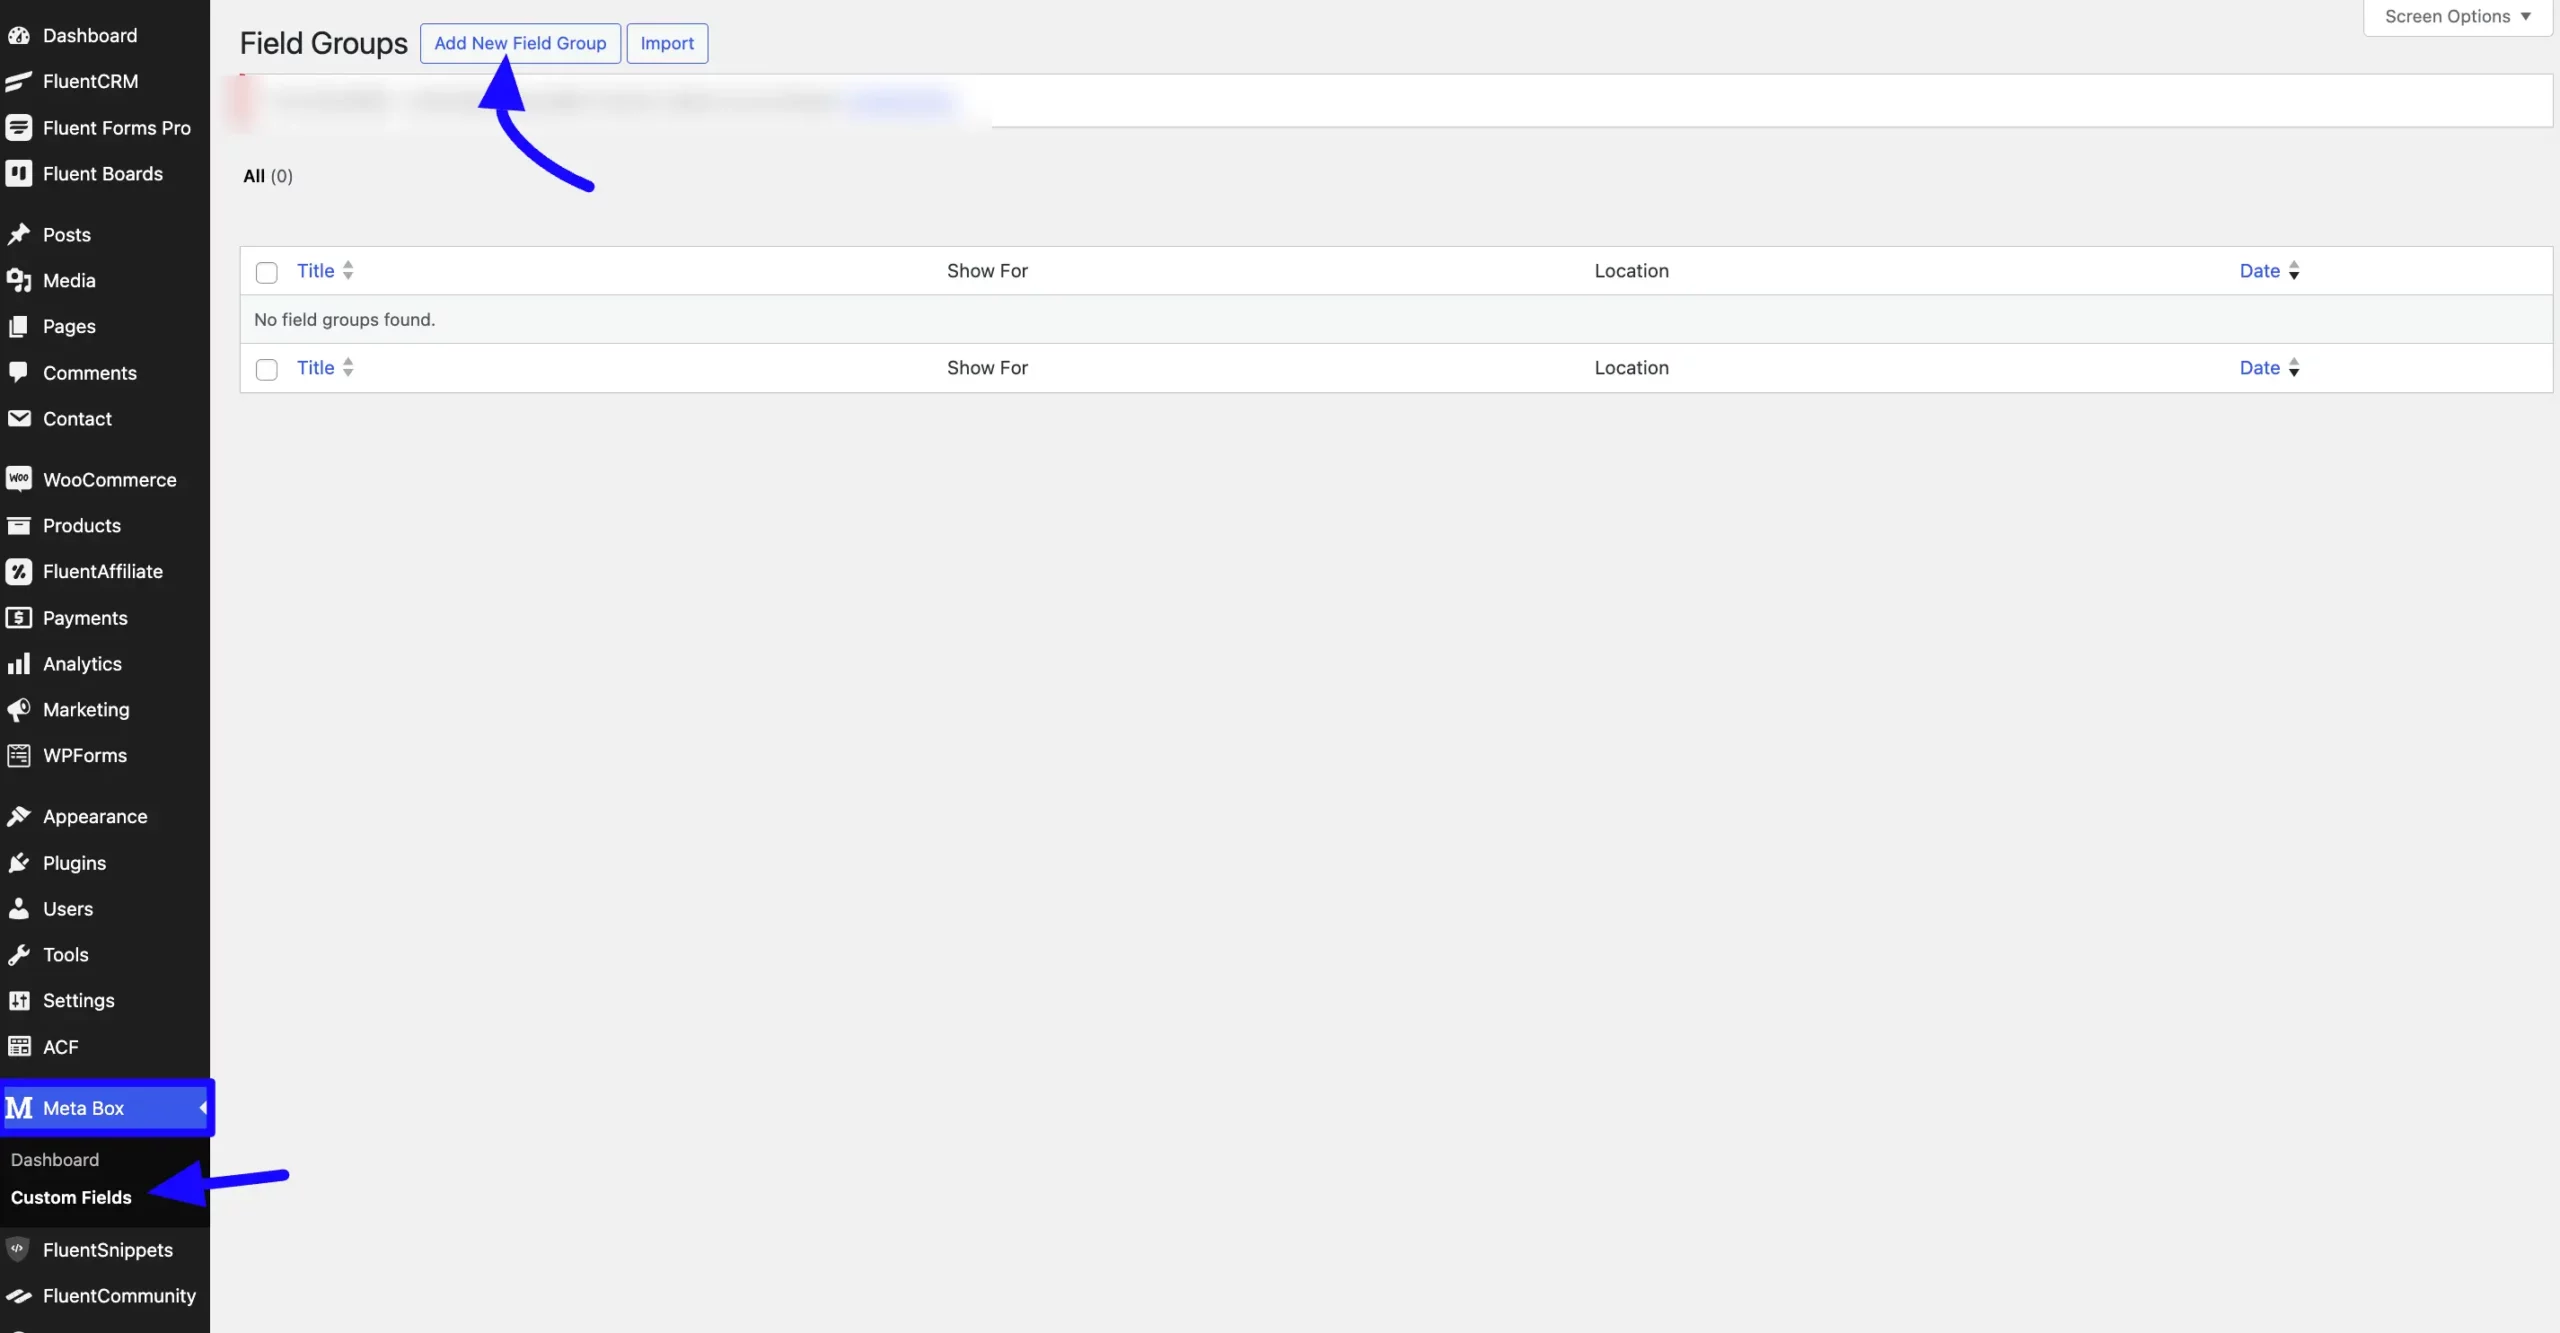2560x1333 pixels.
Task: Click the Contact envelope icon
Action: click(19, 419)
